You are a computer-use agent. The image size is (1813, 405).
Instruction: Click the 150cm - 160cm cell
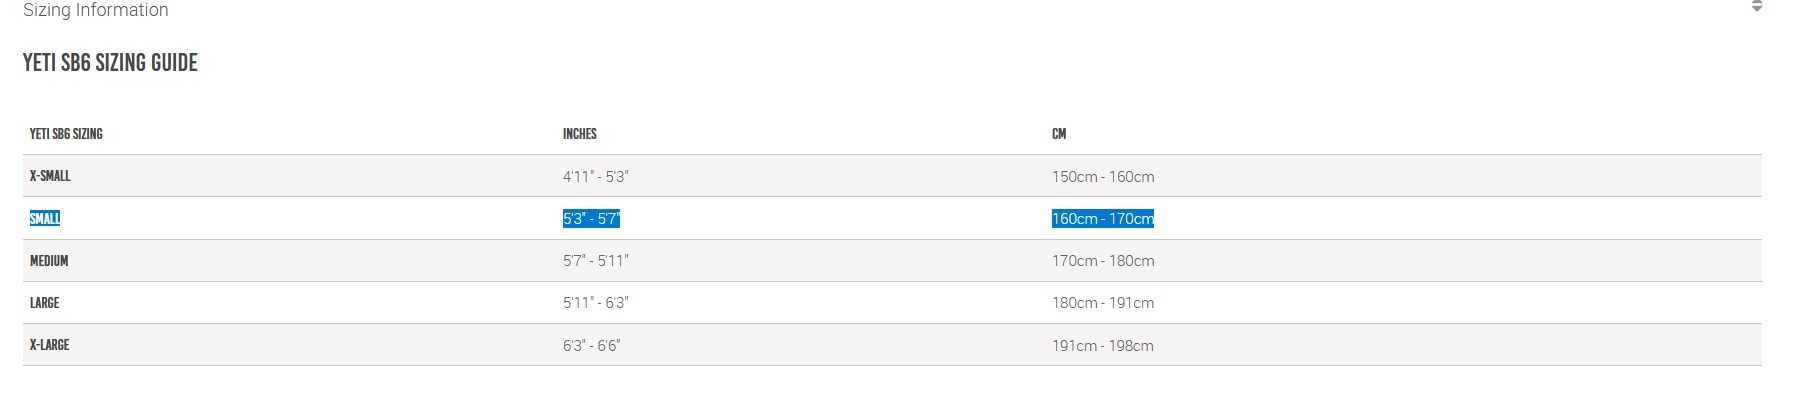click(1102, 177)
